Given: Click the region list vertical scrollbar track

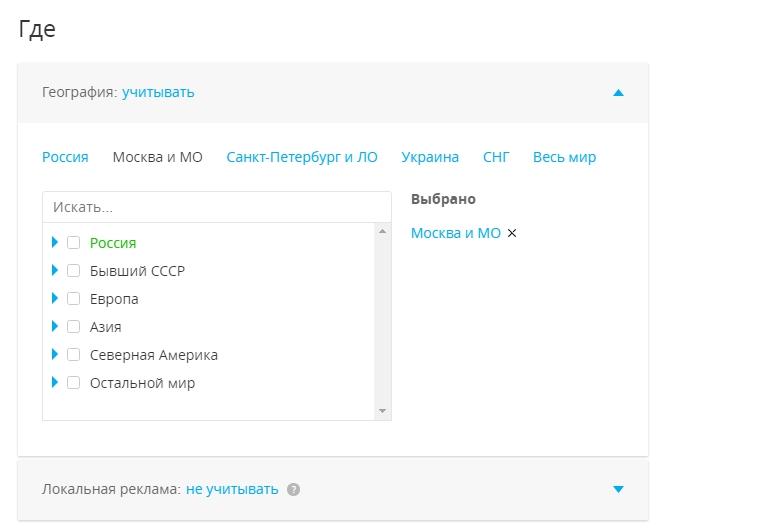Looking at the screenshot, I should [x=382, y=321].
